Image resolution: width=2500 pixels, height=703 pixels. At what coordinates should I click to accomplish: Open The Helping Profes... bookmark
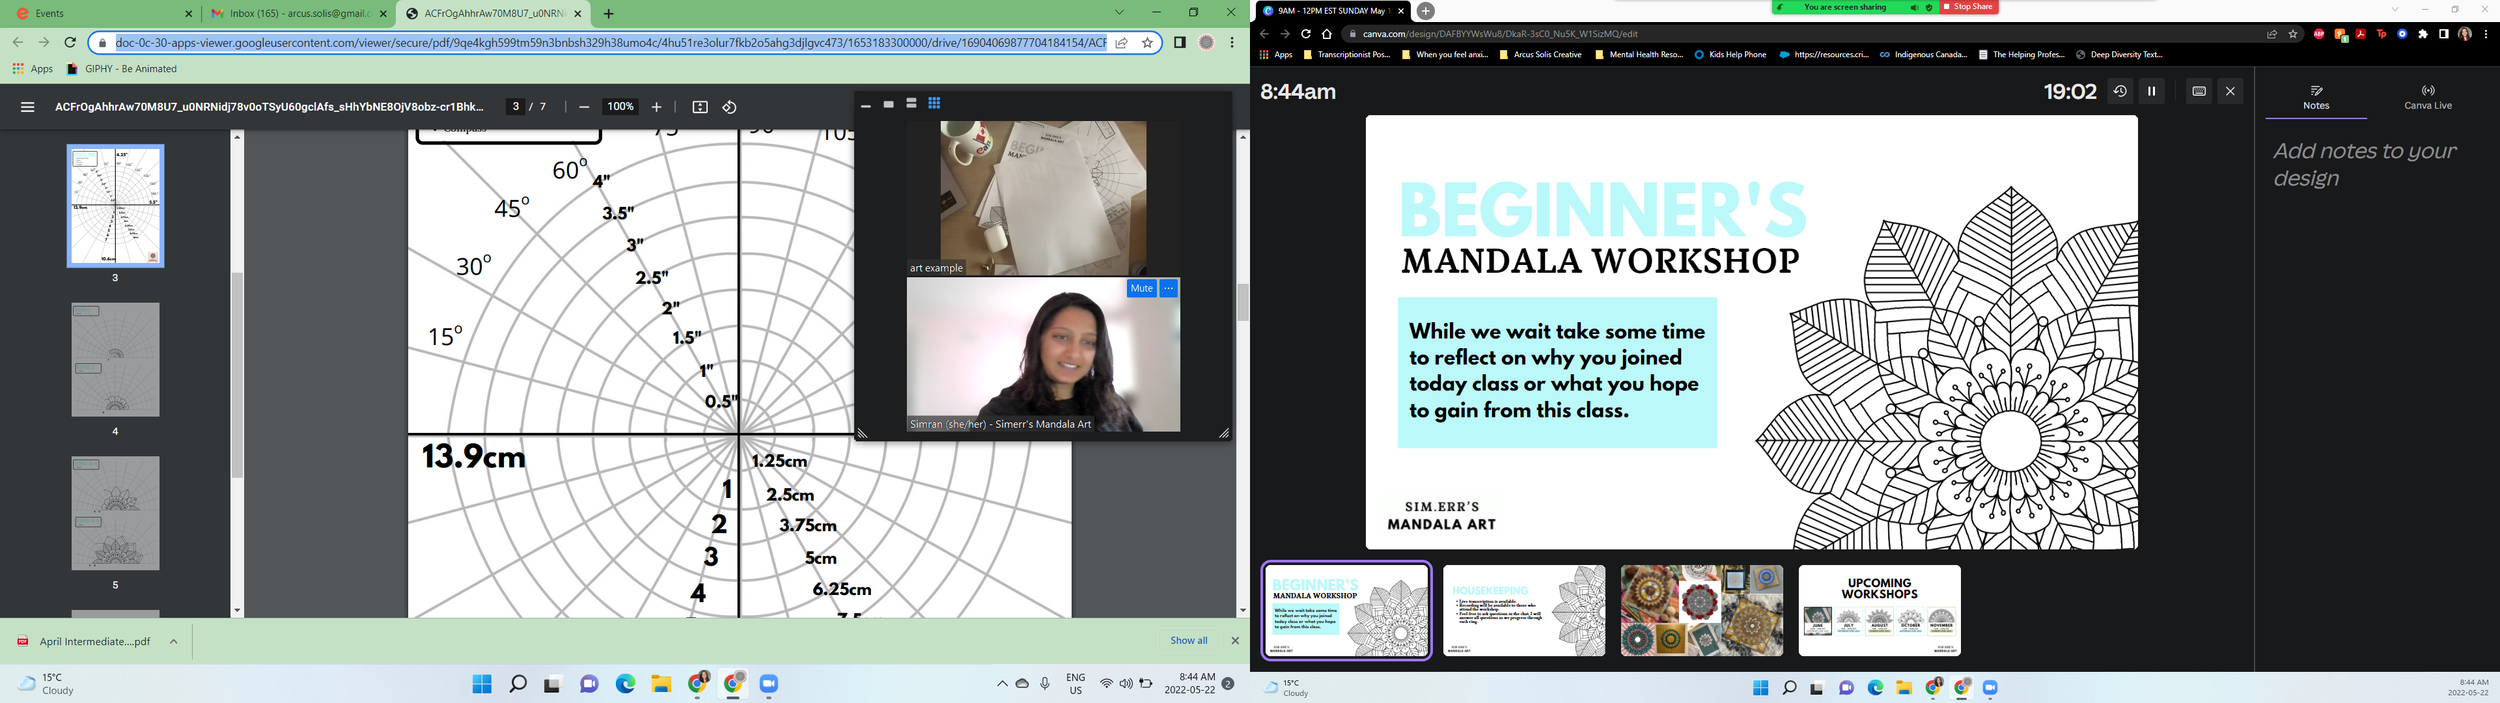pyautogui.click(x=2020, y=55)
